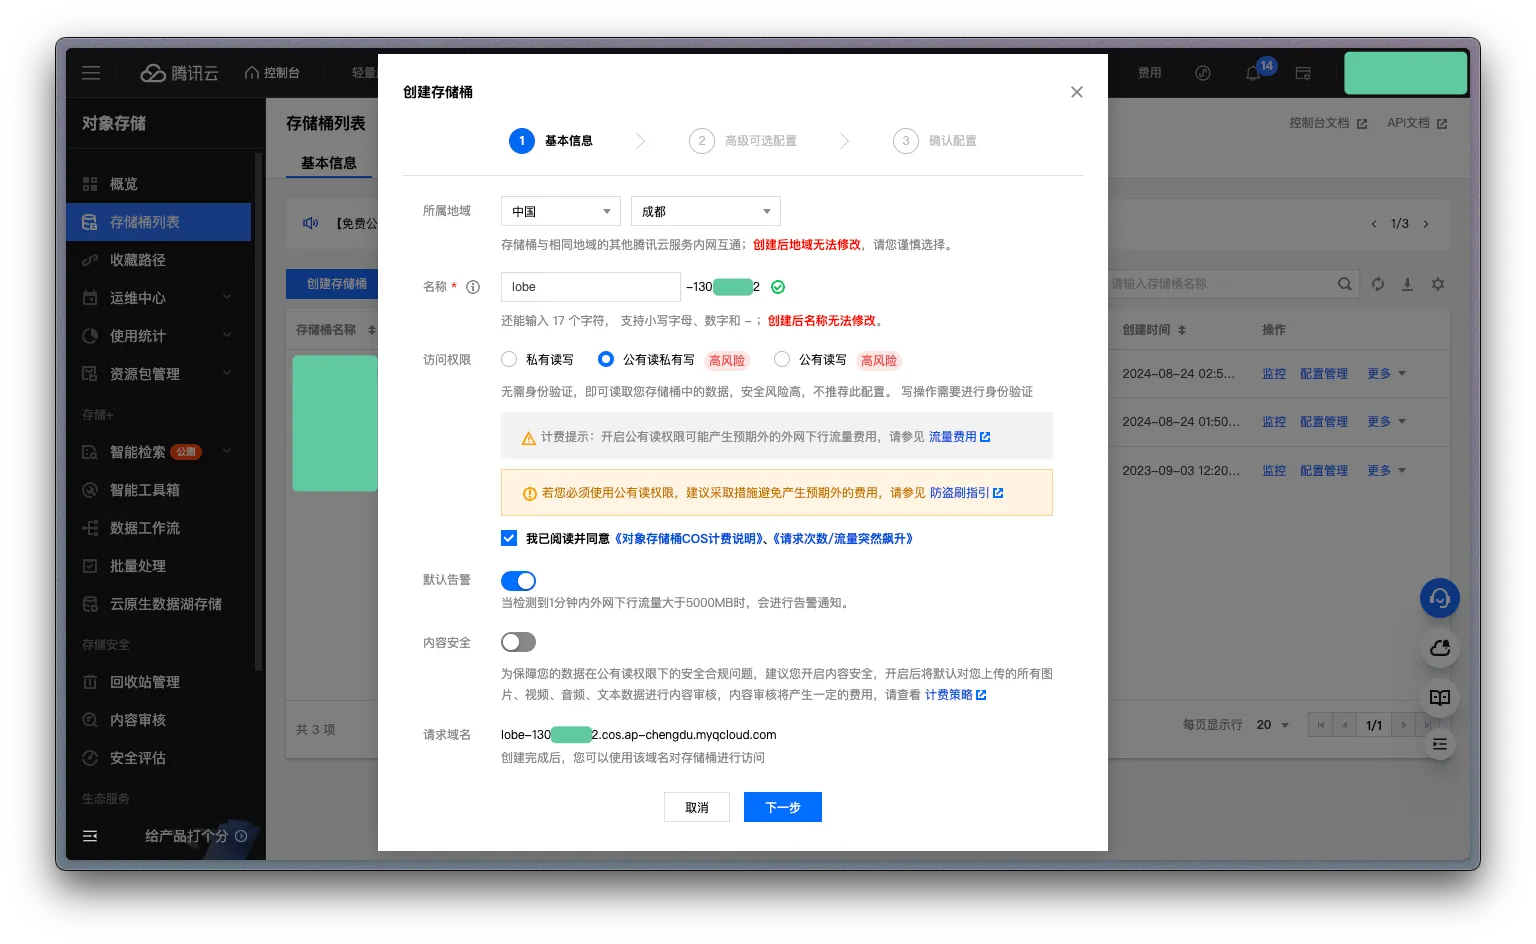
Task: Click the 下一步 button
Action: click(x=782, y=807)
